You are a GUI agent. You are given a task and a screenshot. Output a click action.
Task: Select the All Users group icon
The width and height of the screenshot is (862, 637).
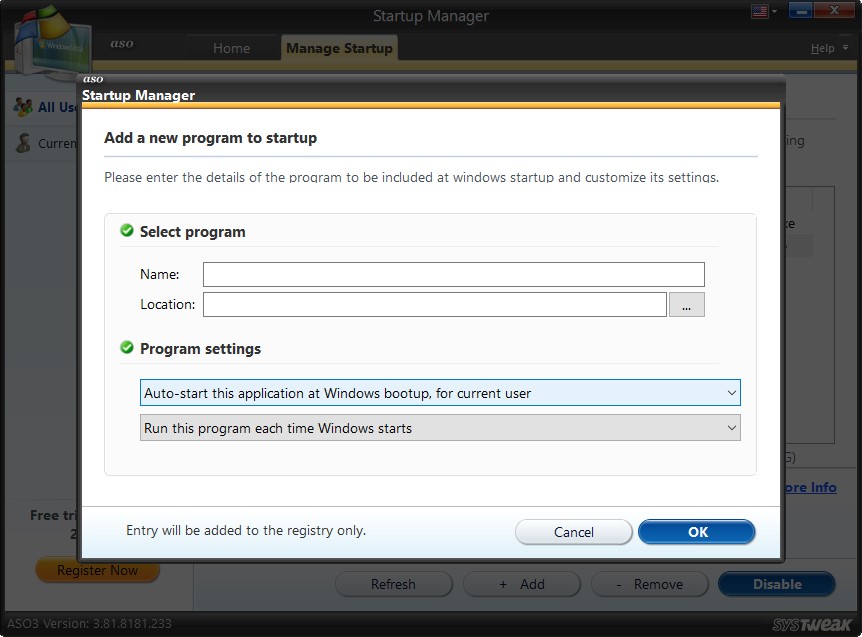tap(21, 107)
